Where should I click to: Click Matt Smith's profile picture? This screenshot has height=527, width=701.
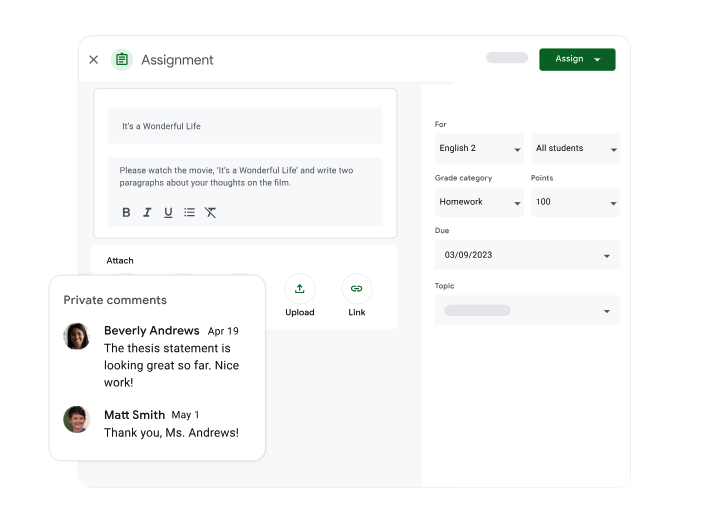click(x=76, y=419)
